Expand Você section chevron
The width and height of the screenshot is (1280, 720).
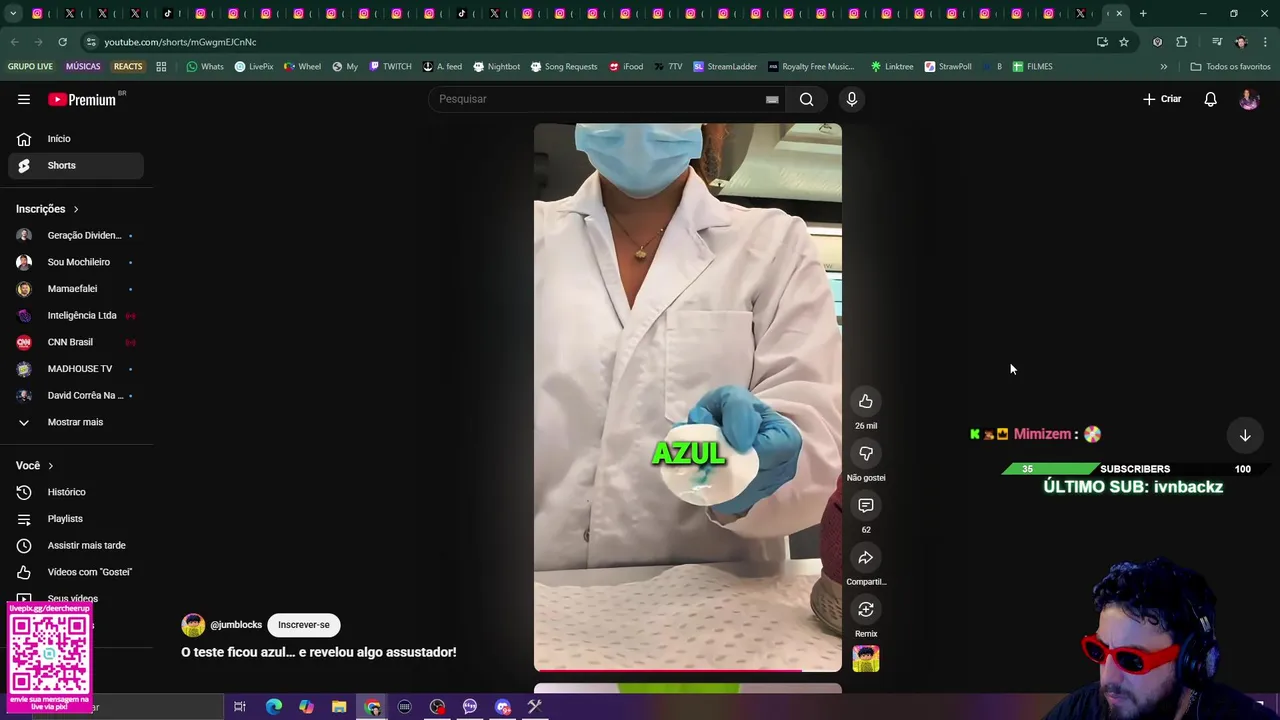50,466
